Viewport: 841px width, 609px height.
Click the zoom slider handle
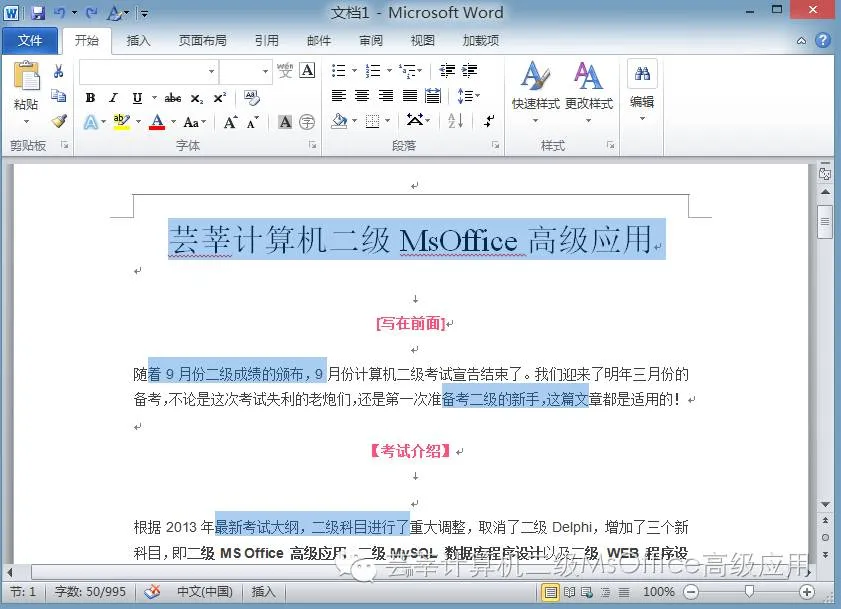coord(749,591)
